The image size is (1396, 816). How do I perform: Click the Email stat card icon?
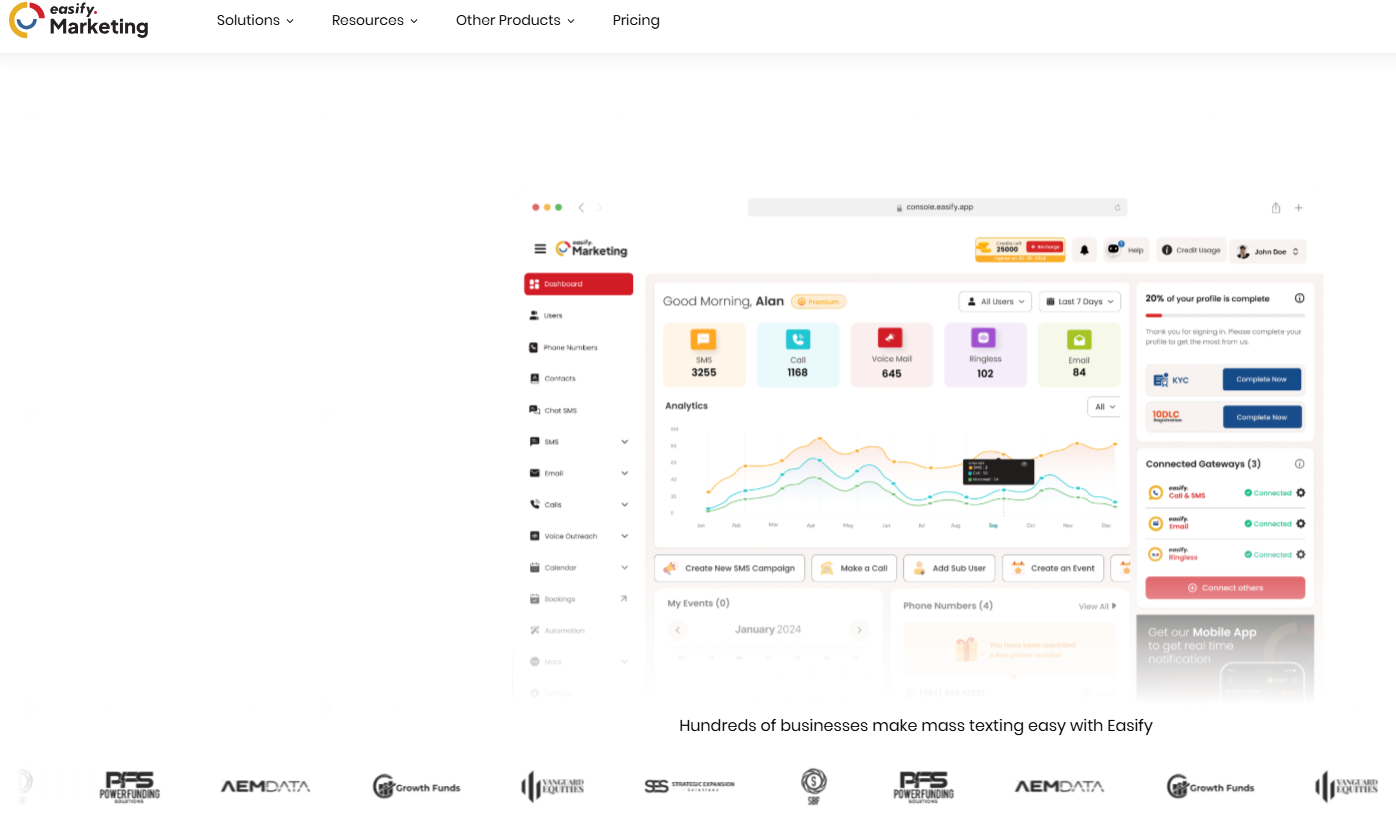(1079, 339)
